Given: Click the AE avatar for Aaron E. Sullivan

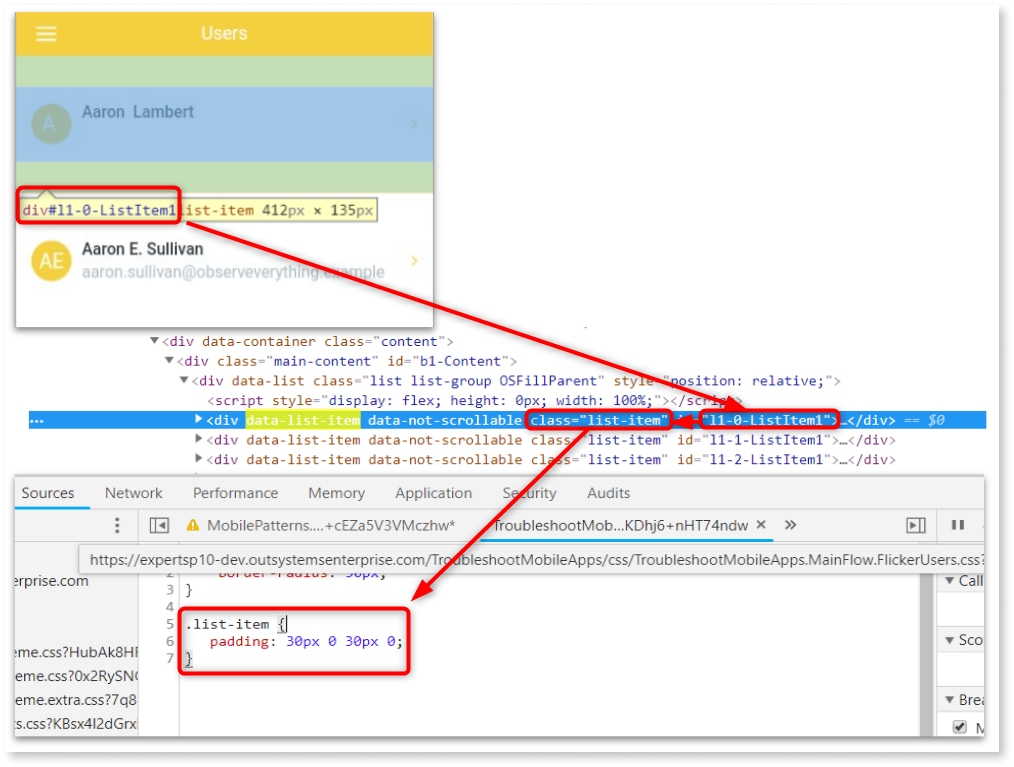Looking at the screenshot, I should pyautogui.click(x=51, y=261).
